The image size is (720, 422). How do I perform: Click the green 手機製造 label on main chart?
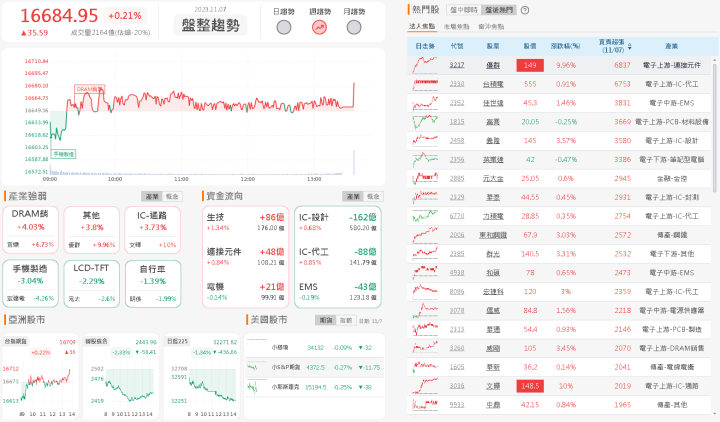[63, 154]
